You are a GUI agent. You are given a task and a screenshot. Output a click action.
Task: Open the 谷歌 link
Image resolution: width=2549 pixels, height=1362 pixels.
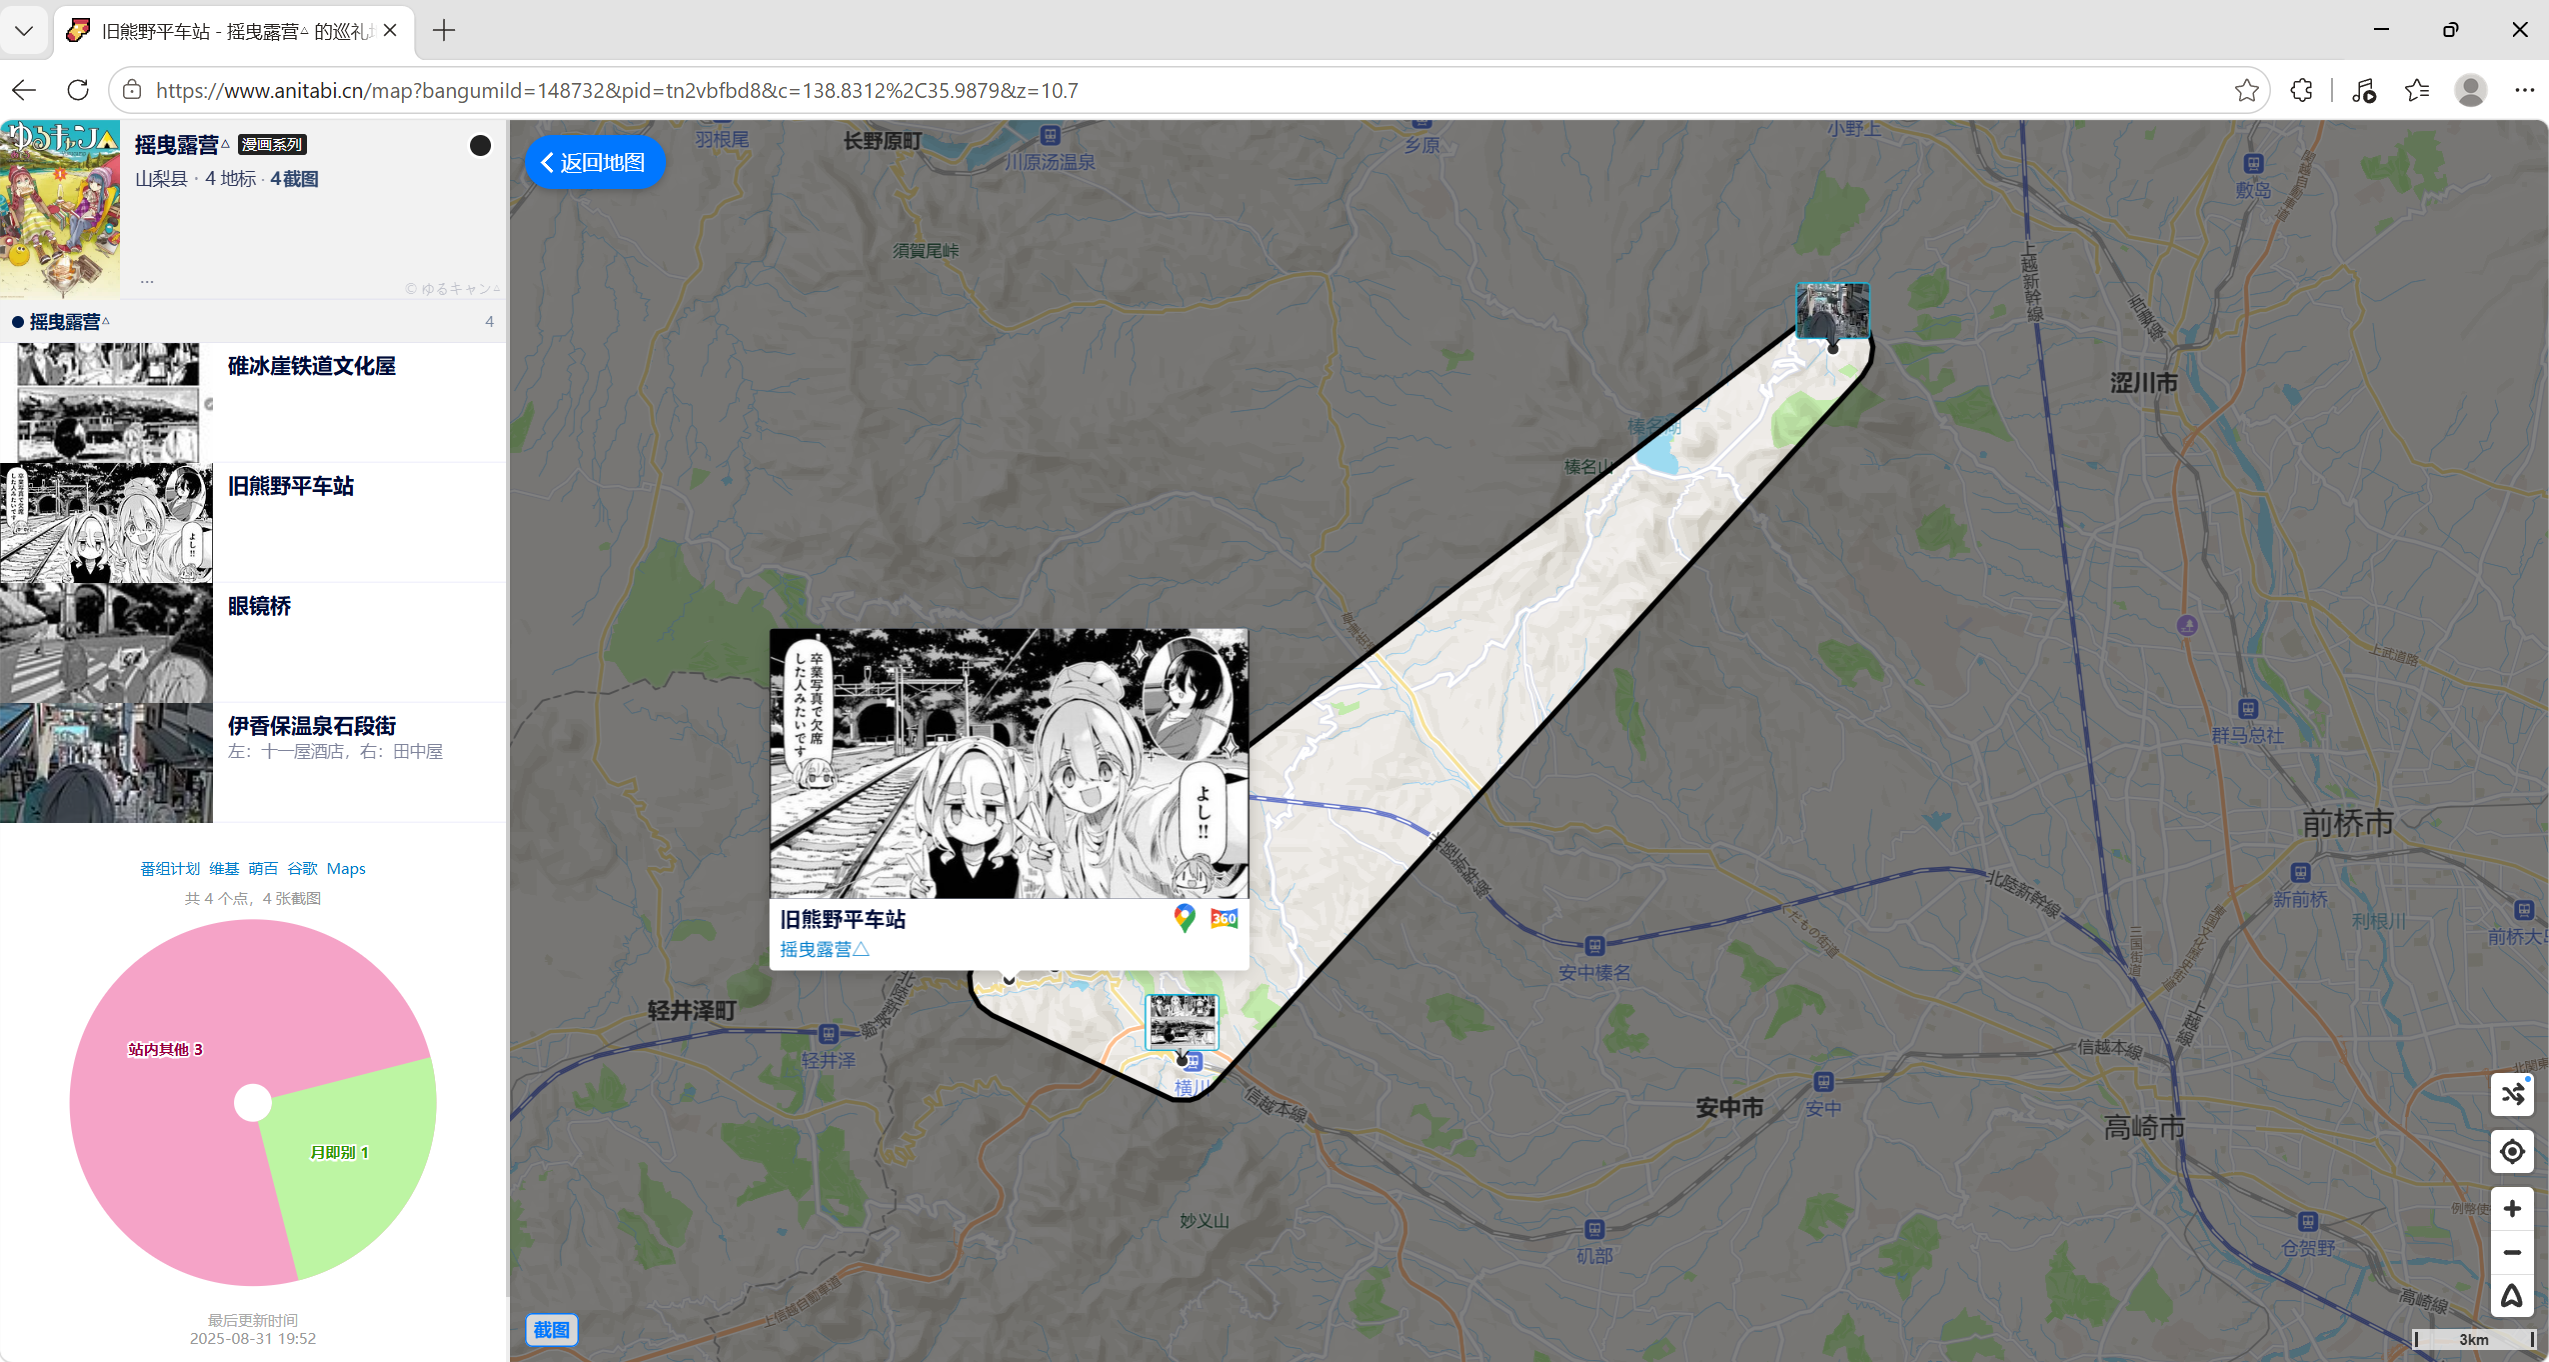302,869
